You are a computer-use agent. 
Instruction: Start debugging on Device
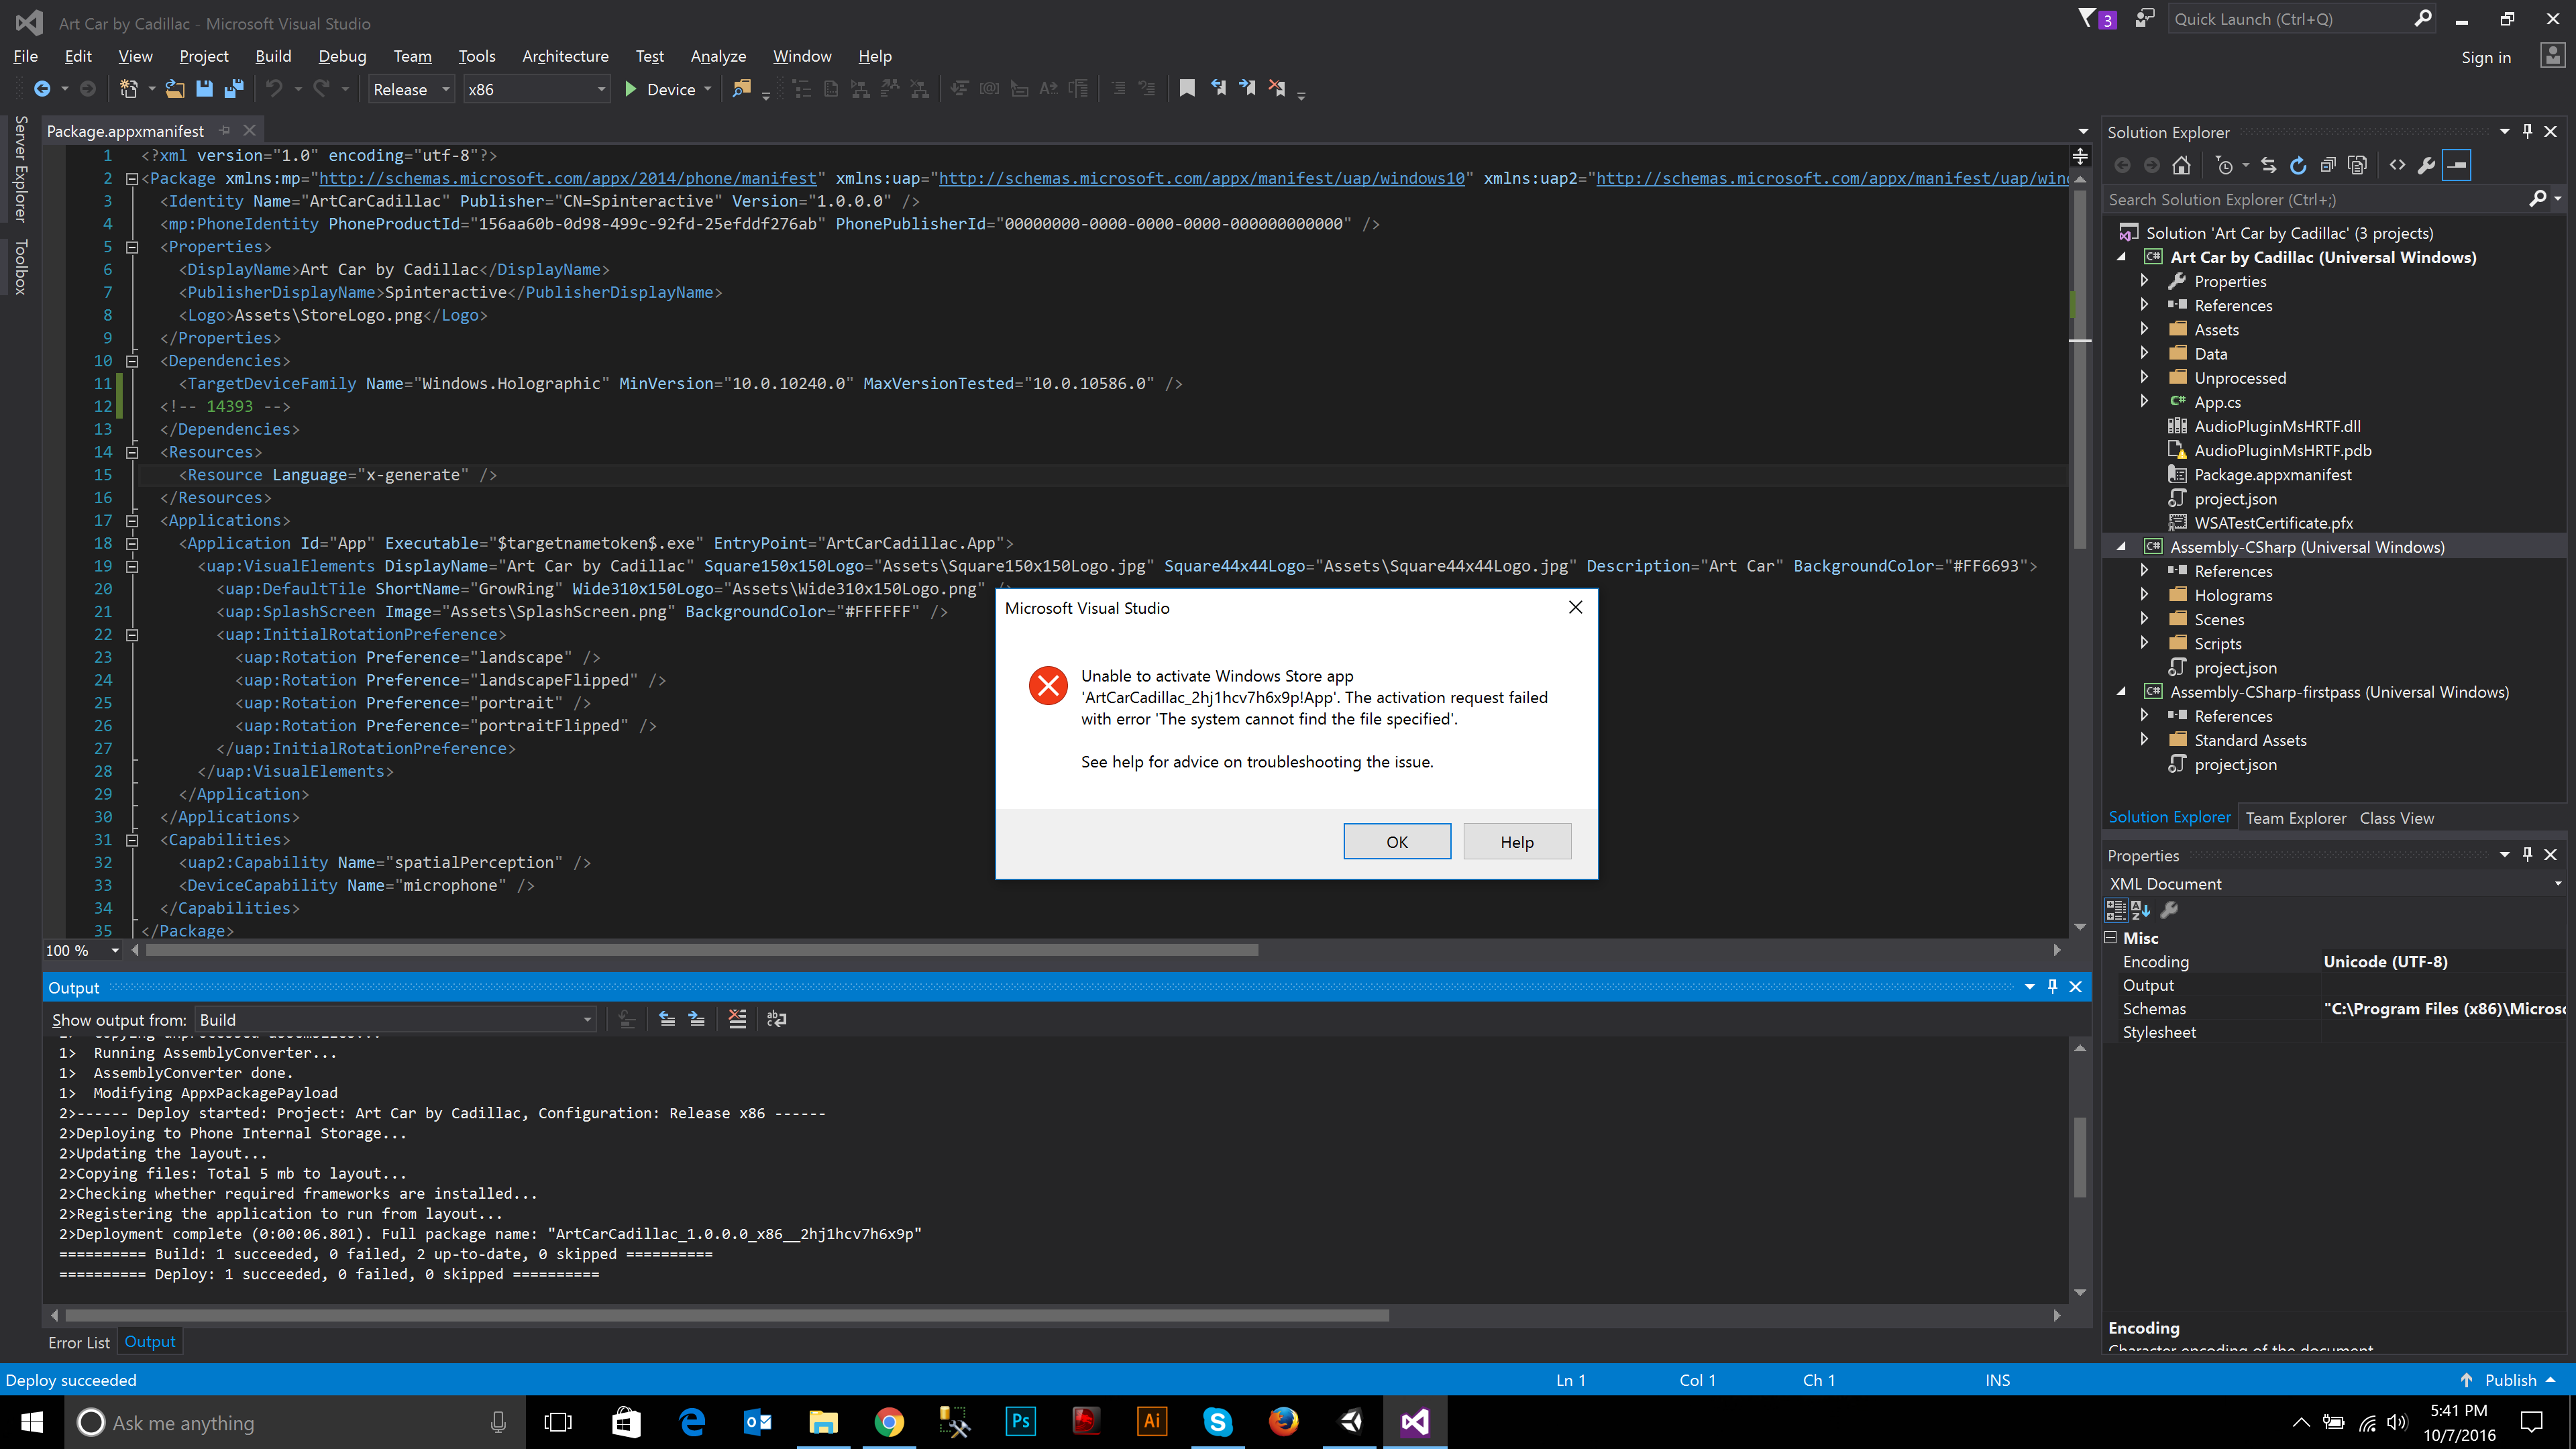[x=631, y=88]
